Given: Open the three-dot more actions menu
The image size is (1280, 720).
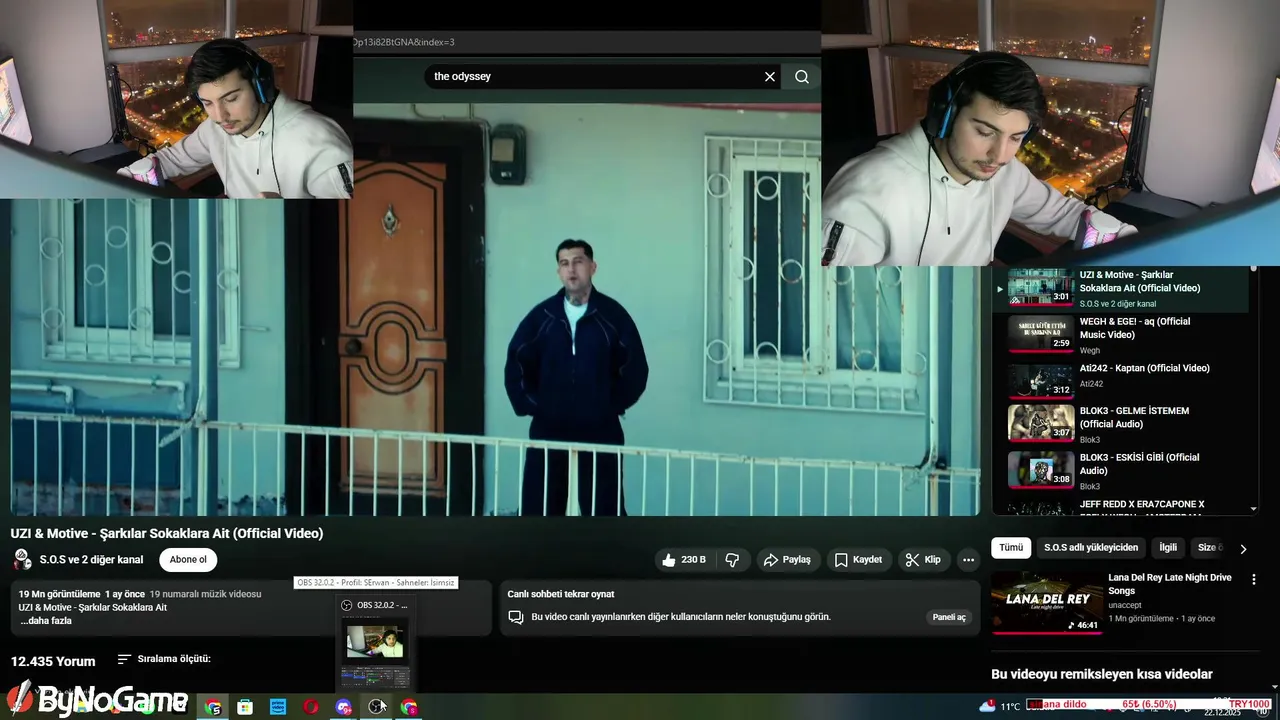Looking at the screenshot, I should pyautogui.click(x=968, y=560).
